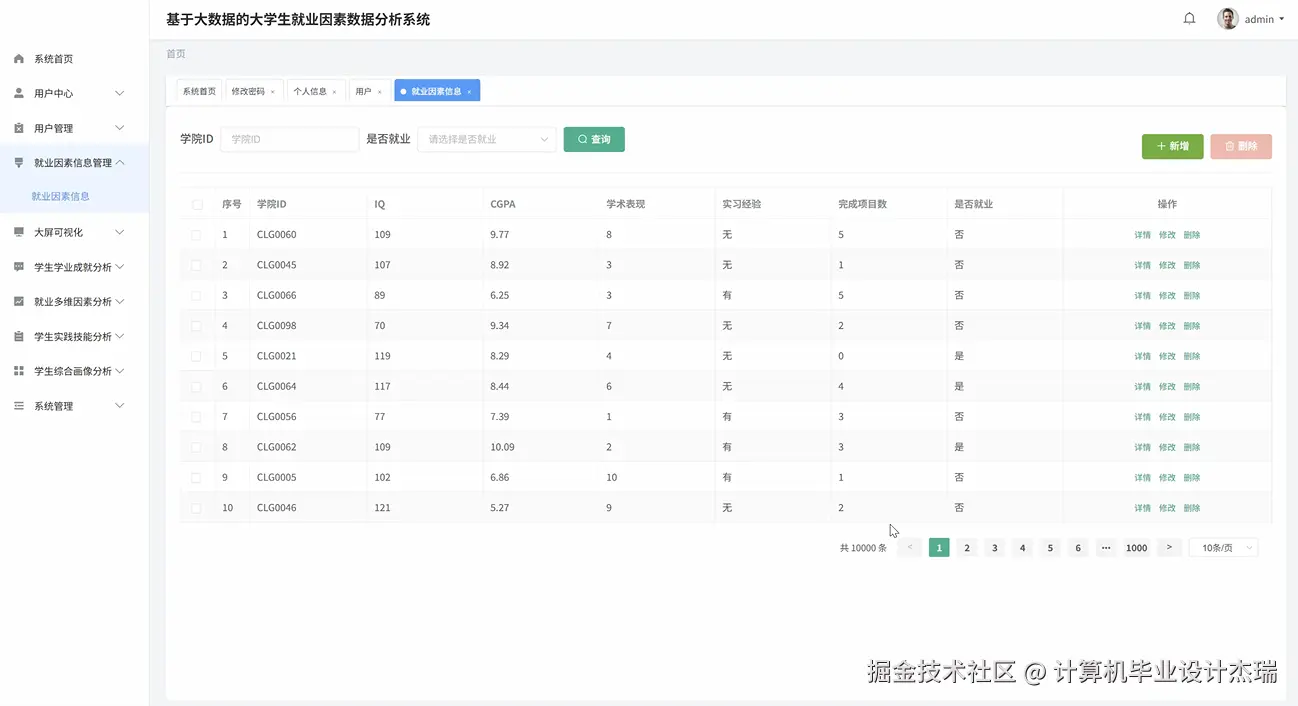
Task: Click 删除 for row CLG0046
Action: click(x=1192, y=508)
